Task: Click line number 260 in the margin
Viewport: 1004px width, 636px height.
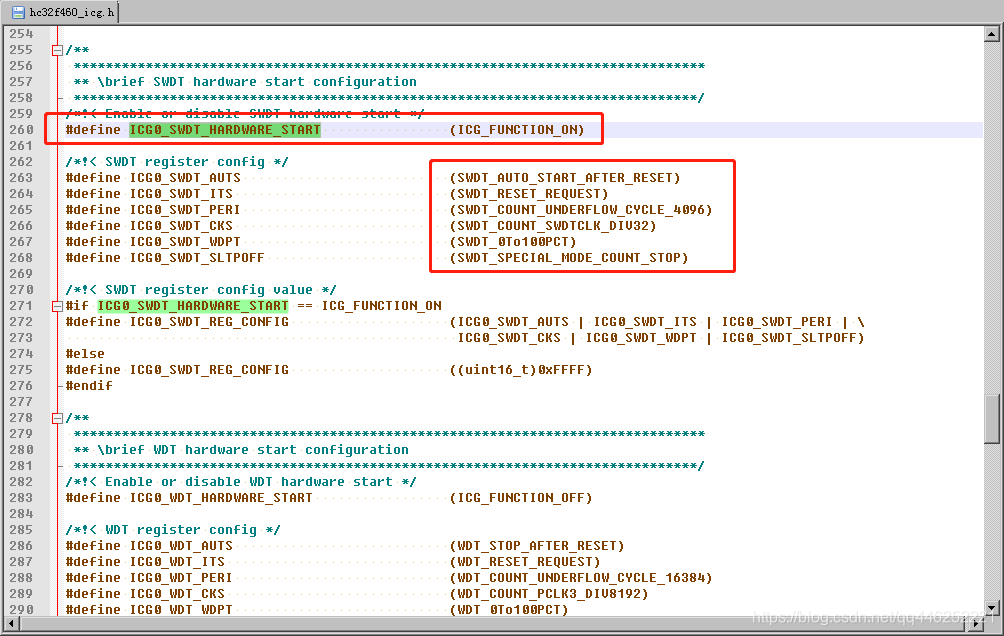Action: [x=21, y=130]
